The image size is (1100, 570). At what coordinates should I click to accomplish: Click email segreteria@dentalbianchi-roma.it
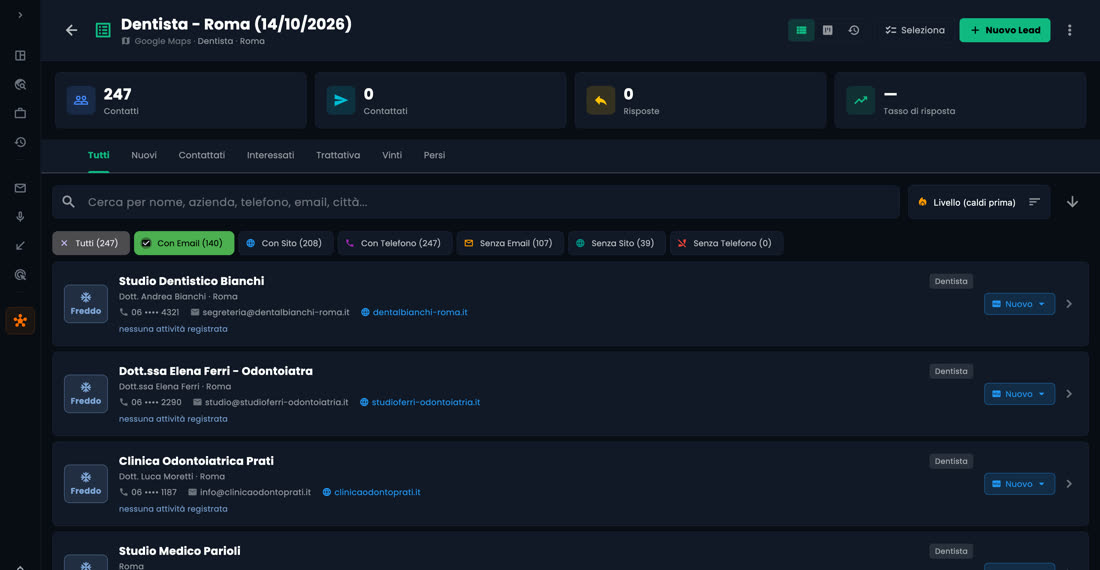276,312
